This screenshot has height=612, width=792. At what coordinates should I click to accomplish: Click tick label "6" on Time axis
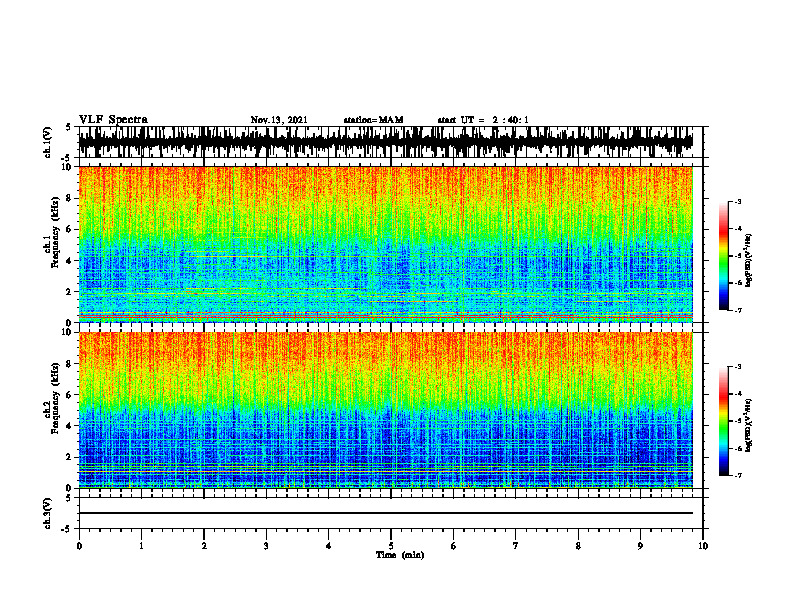click(x=454, y=546)
